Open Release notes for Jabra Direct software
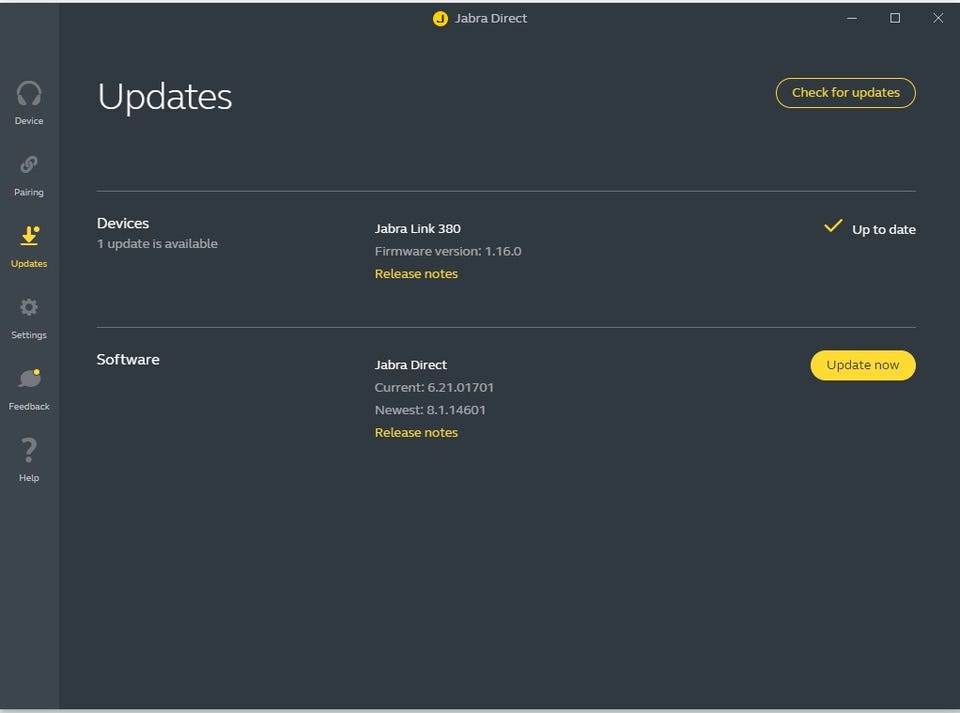Viewport: 960px width, 713px height. point(416,432)
